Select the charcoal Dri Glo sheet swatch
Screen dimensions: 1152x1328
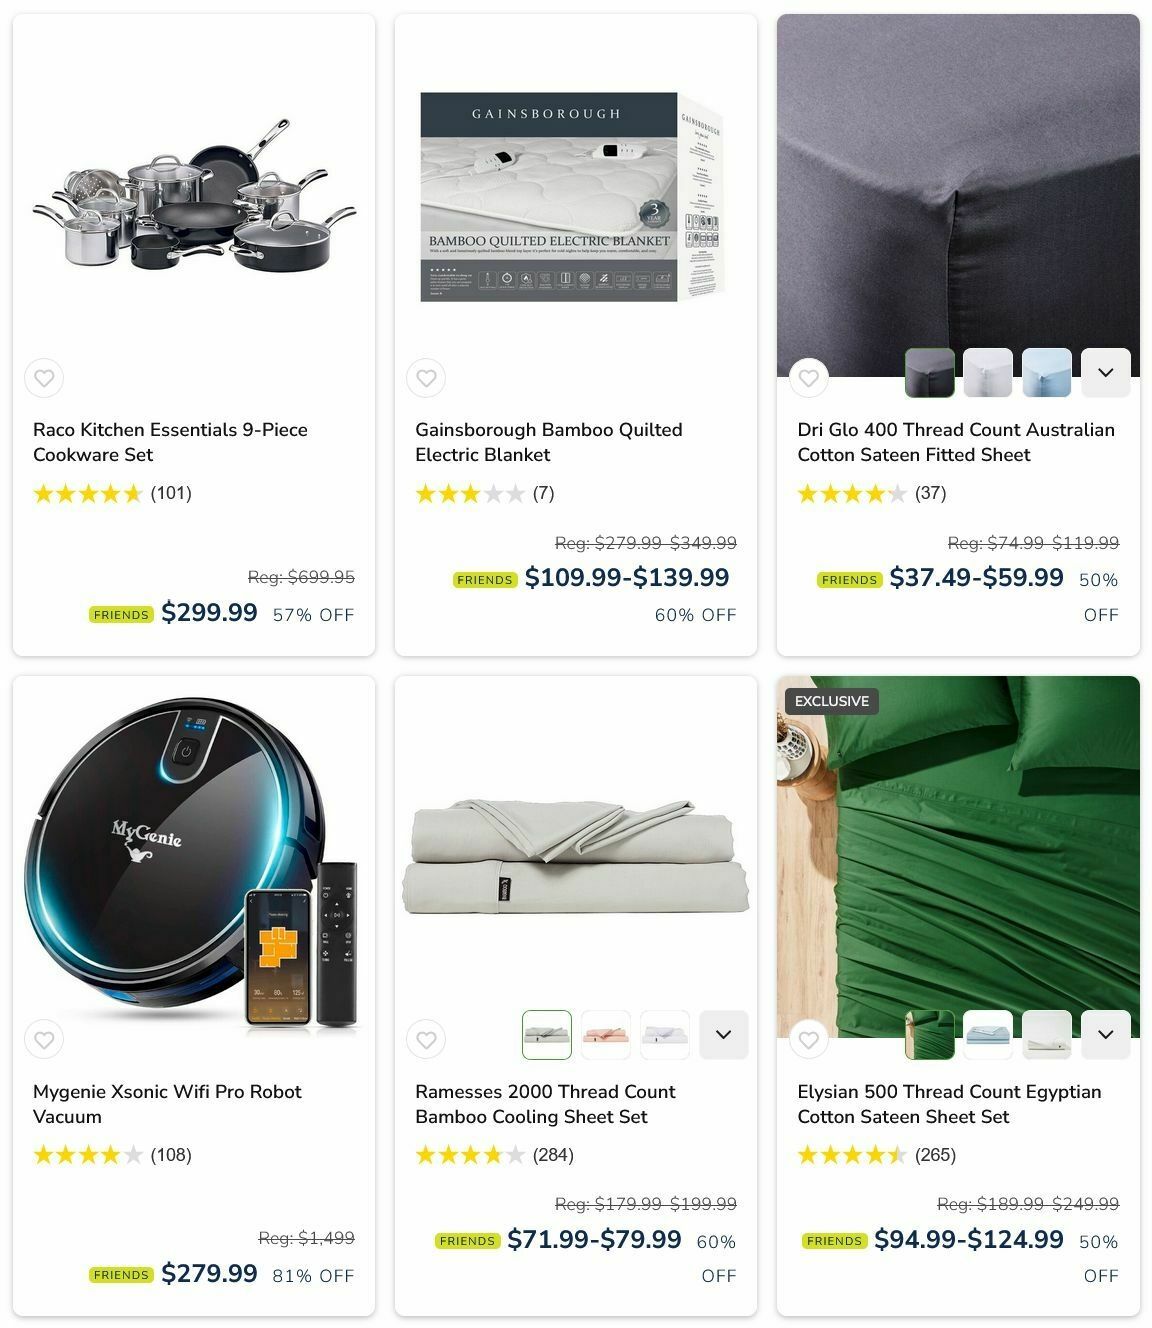[x=930, y=373]
